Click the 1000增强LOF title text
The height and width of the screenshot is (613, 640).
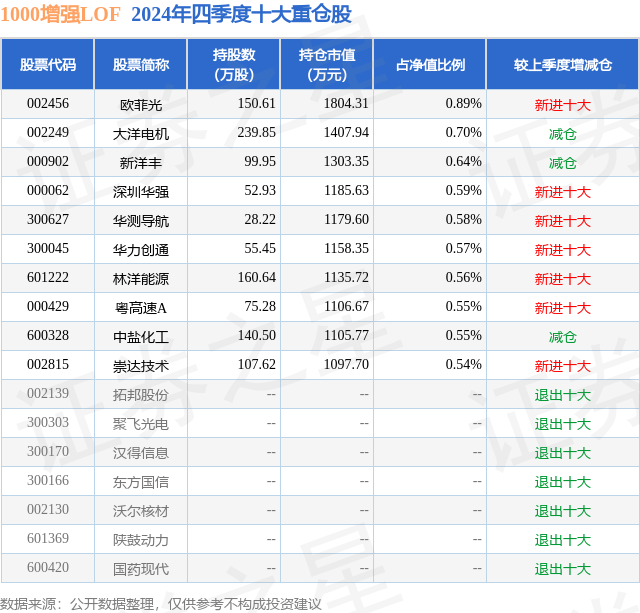61,15
